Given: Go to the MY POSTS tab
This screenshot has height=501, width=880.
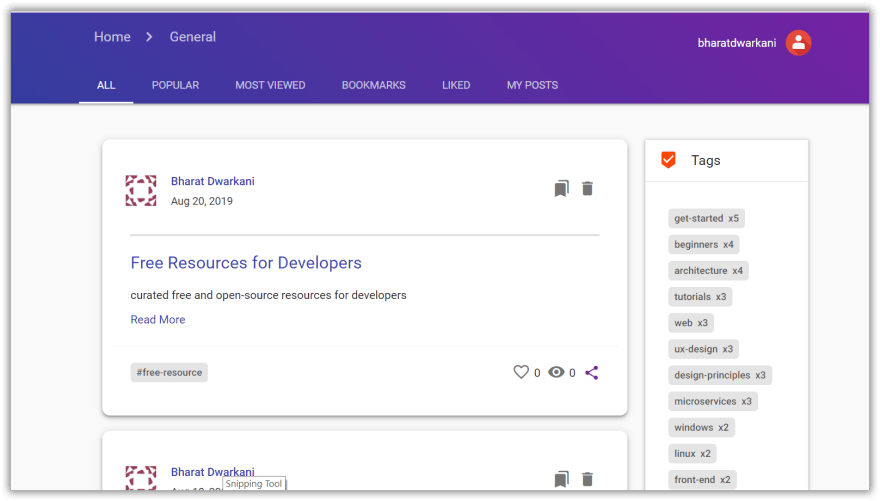Looking at the screenshot, I should coord(532,85).
